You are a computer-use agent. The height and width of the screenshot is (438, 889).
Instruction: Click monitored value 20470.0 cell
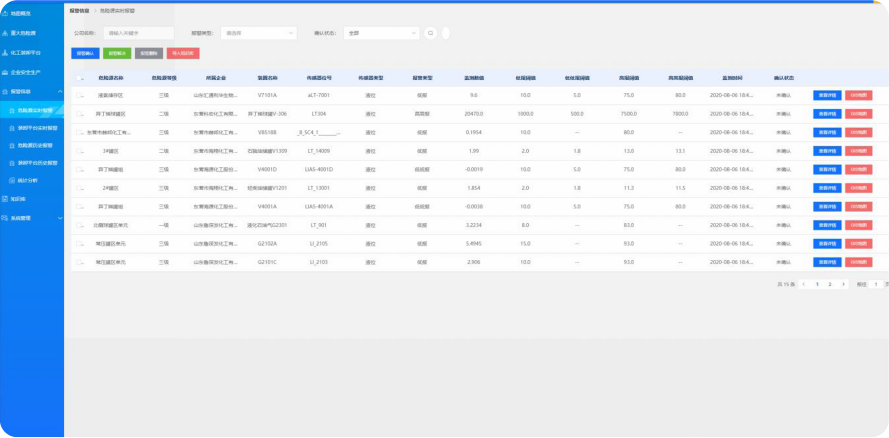473,114
